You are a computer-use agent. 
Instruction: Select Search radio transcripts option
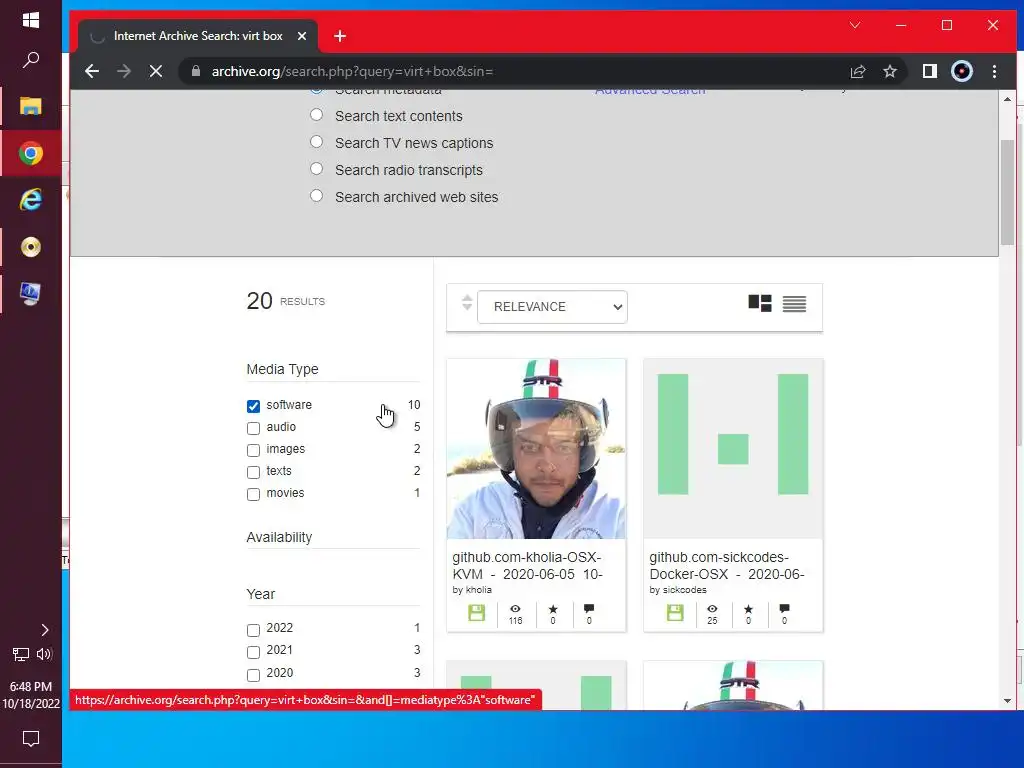316,168
